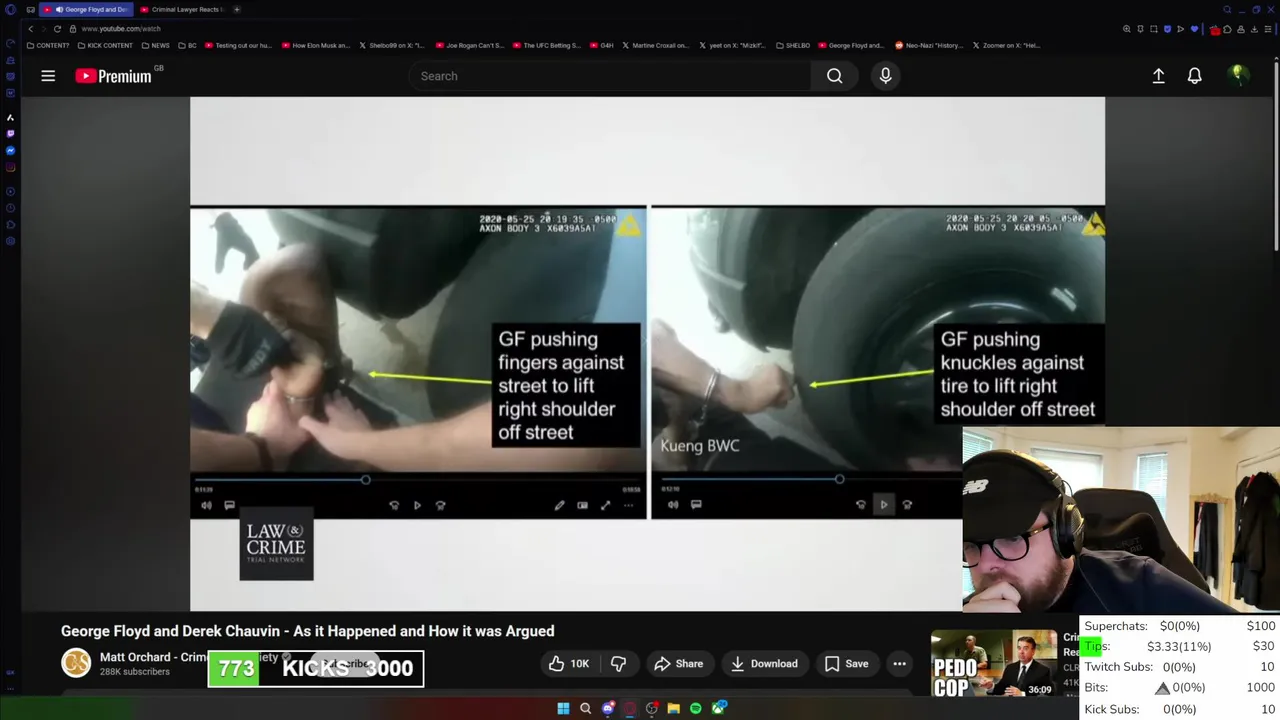Open the Martine Croxall X bookmark
This screenshot has width=1280, height=720.
pos(655,45)
